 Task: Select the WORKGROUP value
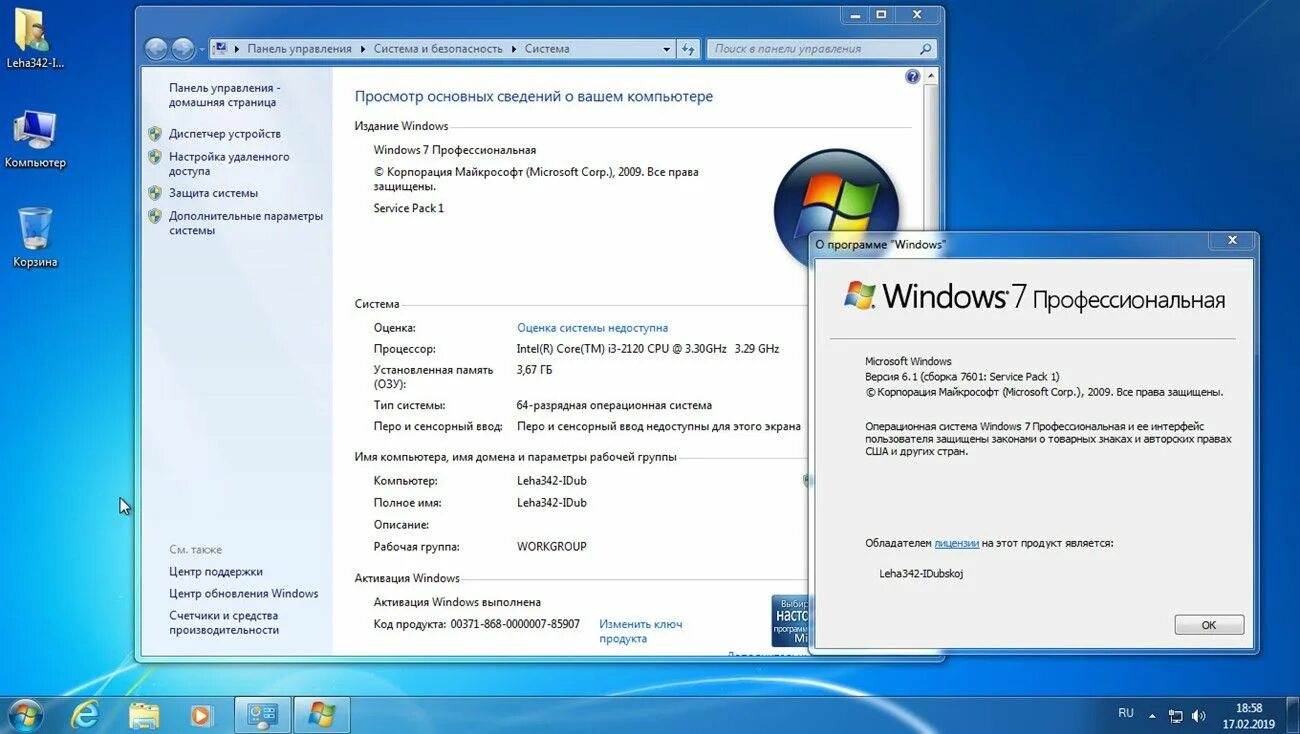(551, 547)
